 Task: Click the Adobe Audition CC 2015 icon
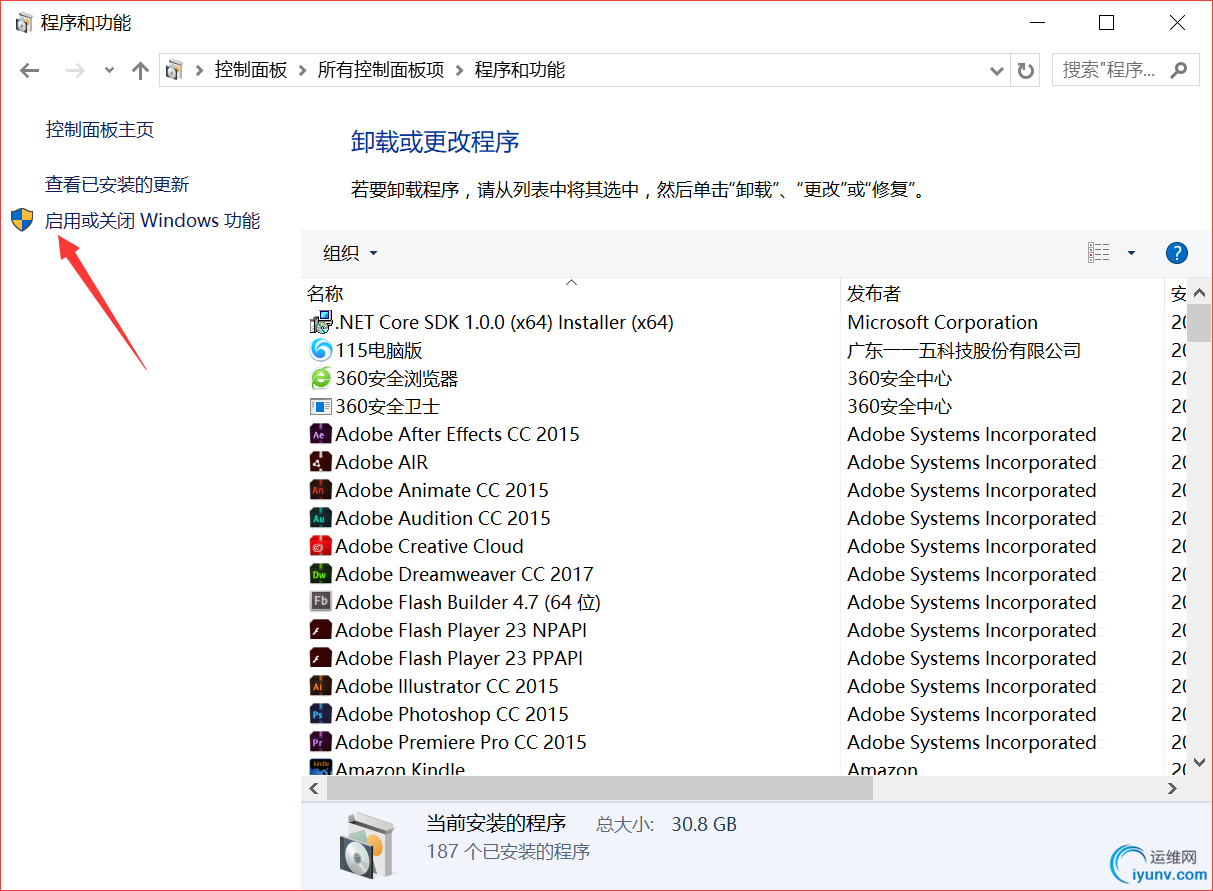click(x=320, y=518)
